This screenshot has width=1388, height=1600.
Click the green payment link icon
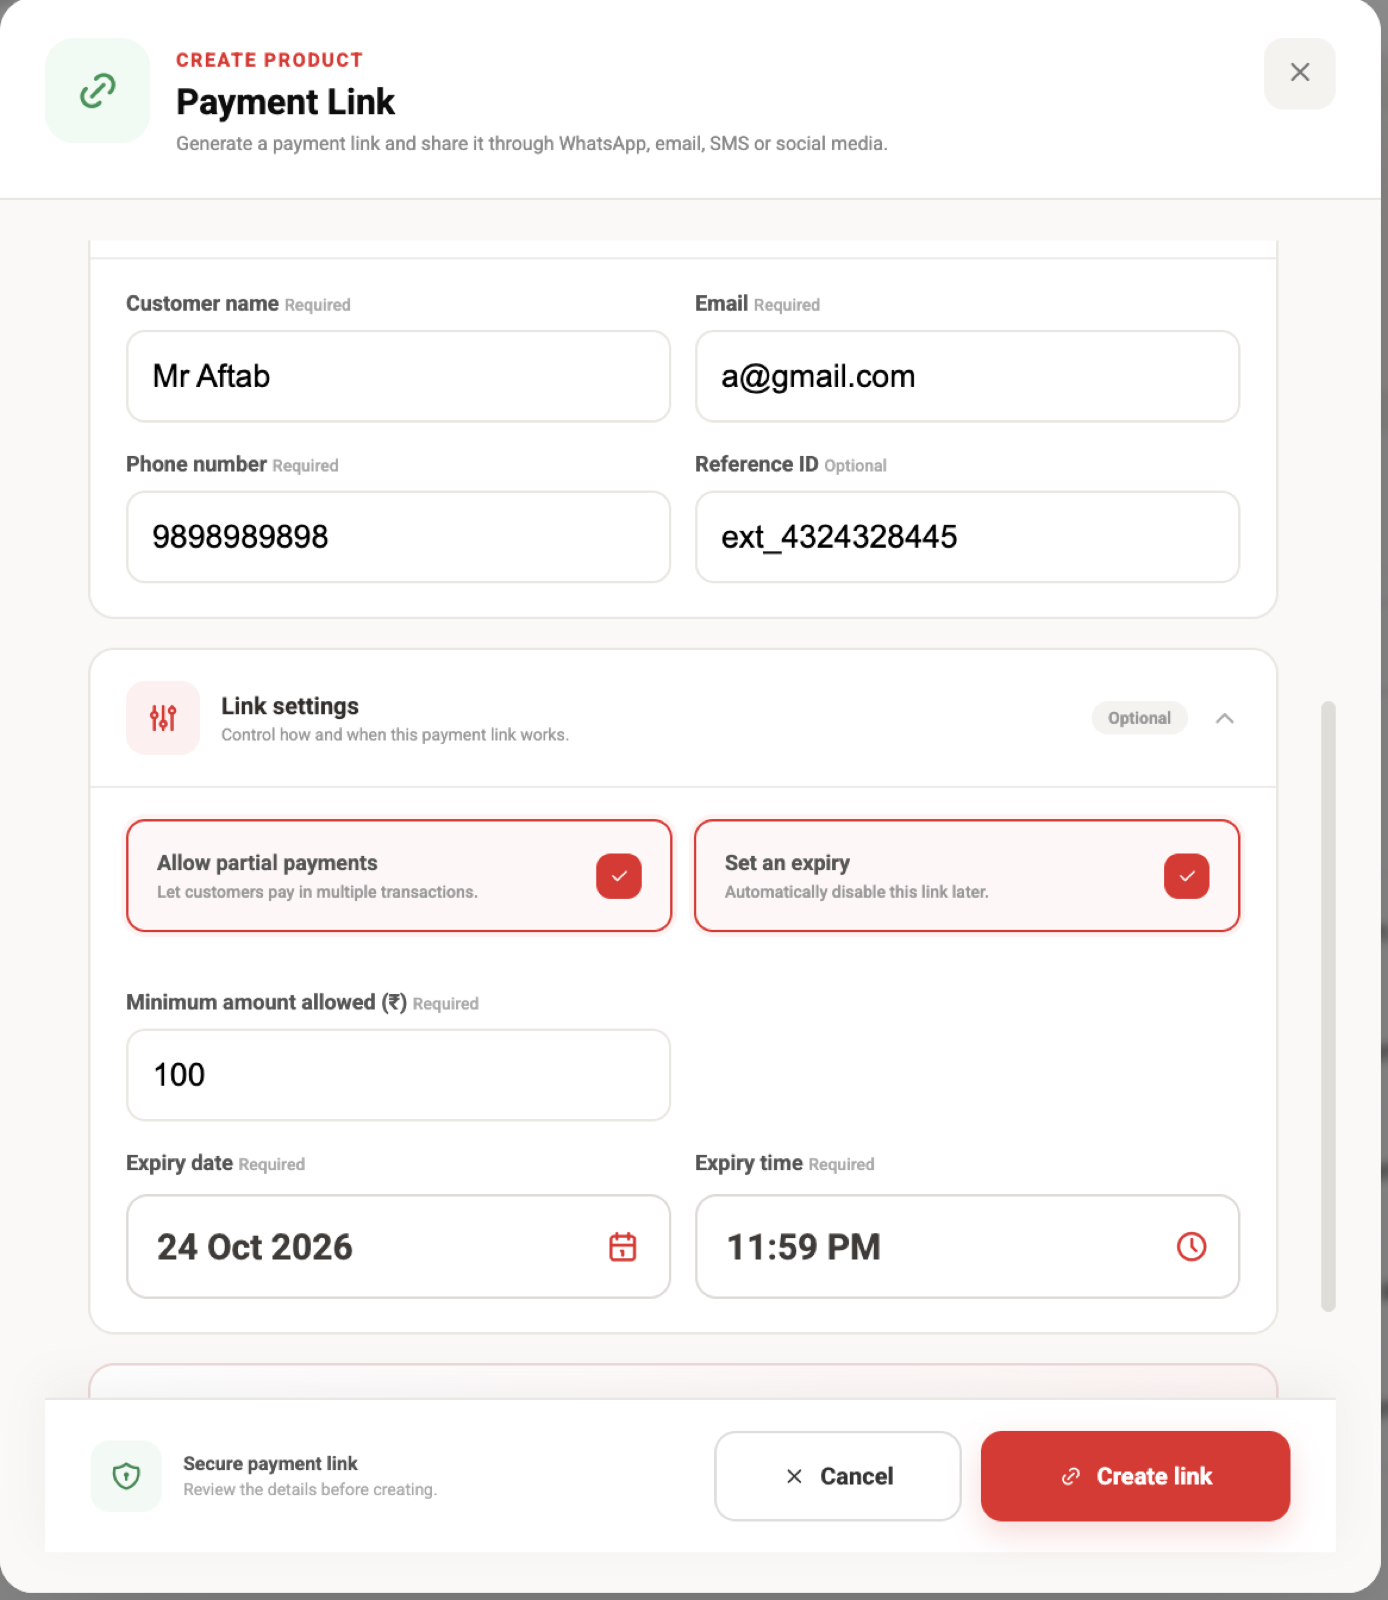[x=98, y=90]
